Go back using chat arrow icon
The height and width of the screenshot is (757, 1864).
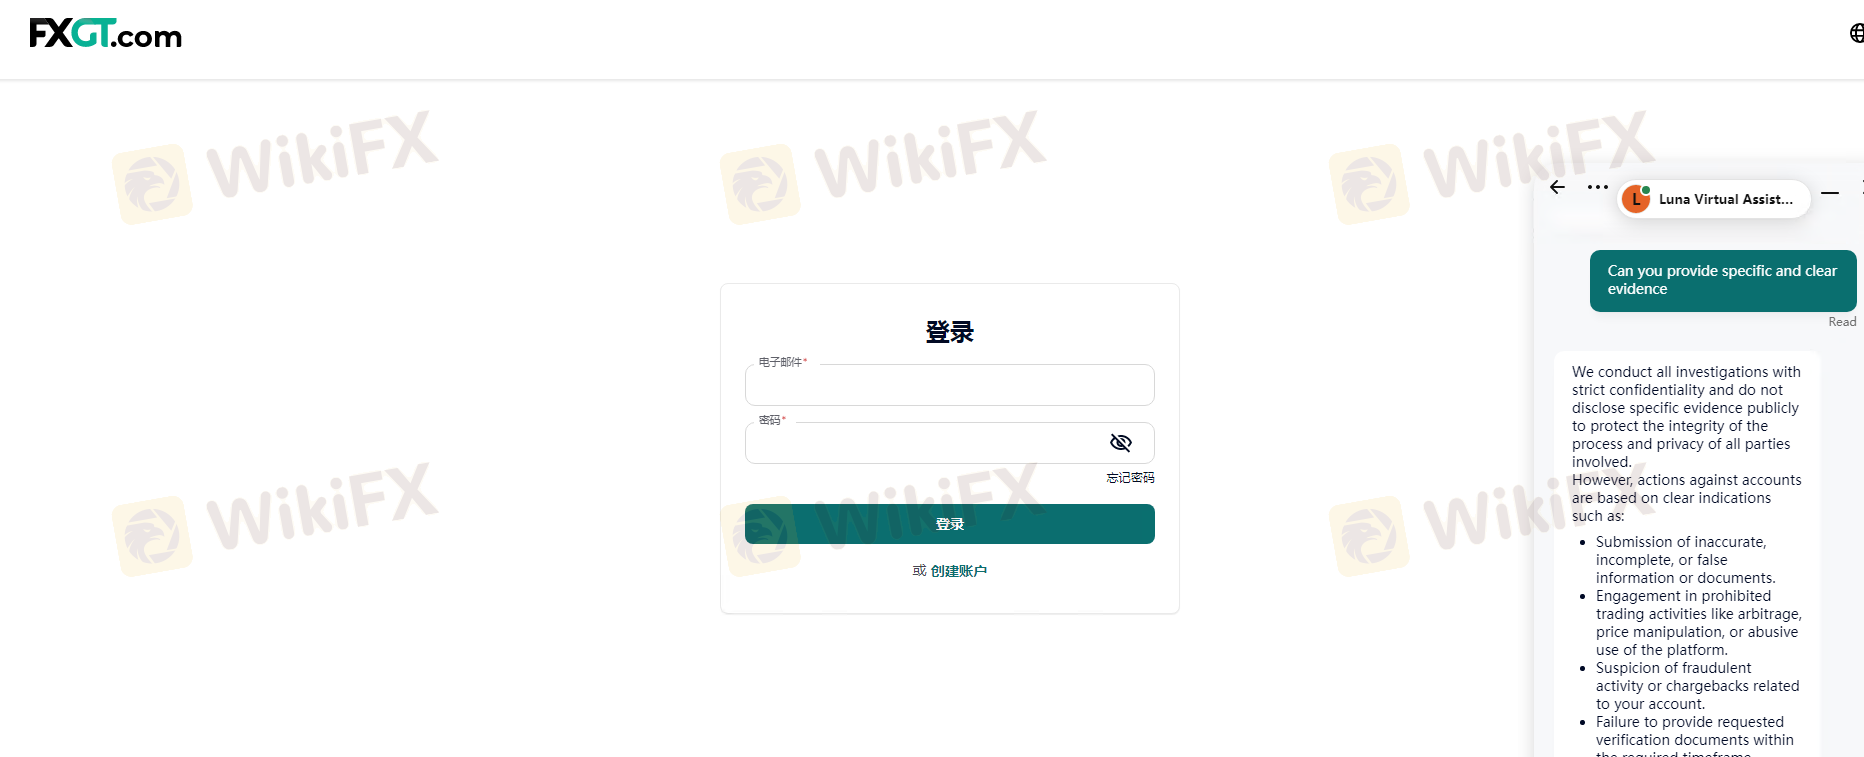tap(1557, 187)
